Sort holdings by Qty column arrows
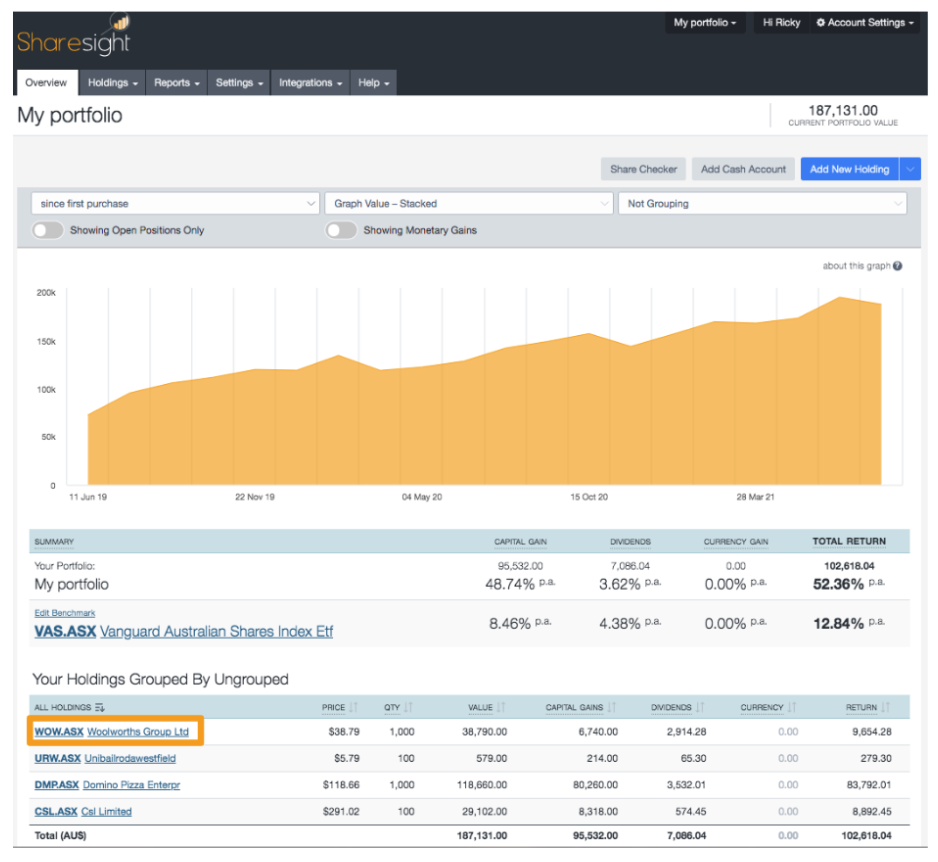 (408, 707)
